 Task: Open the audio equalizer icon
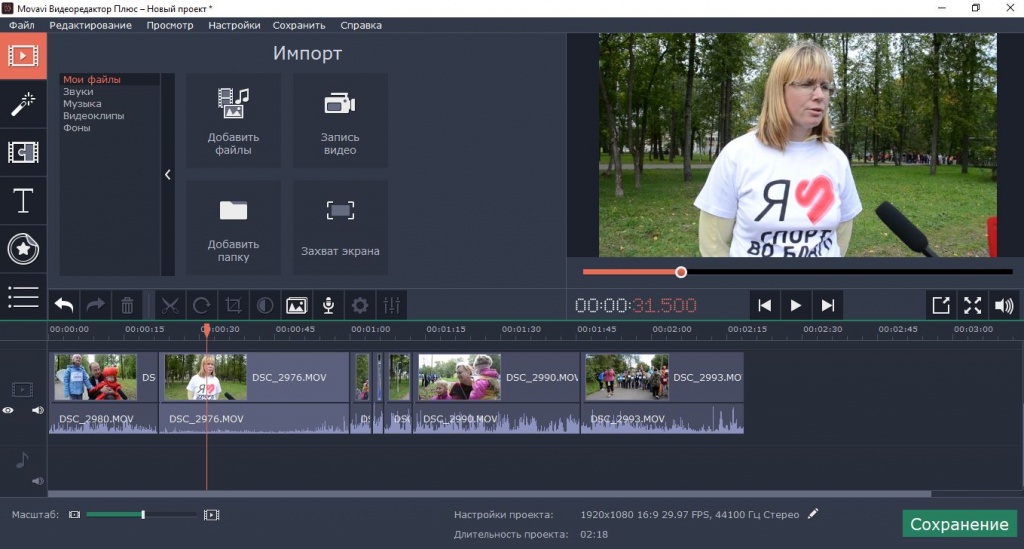point(391,305)
